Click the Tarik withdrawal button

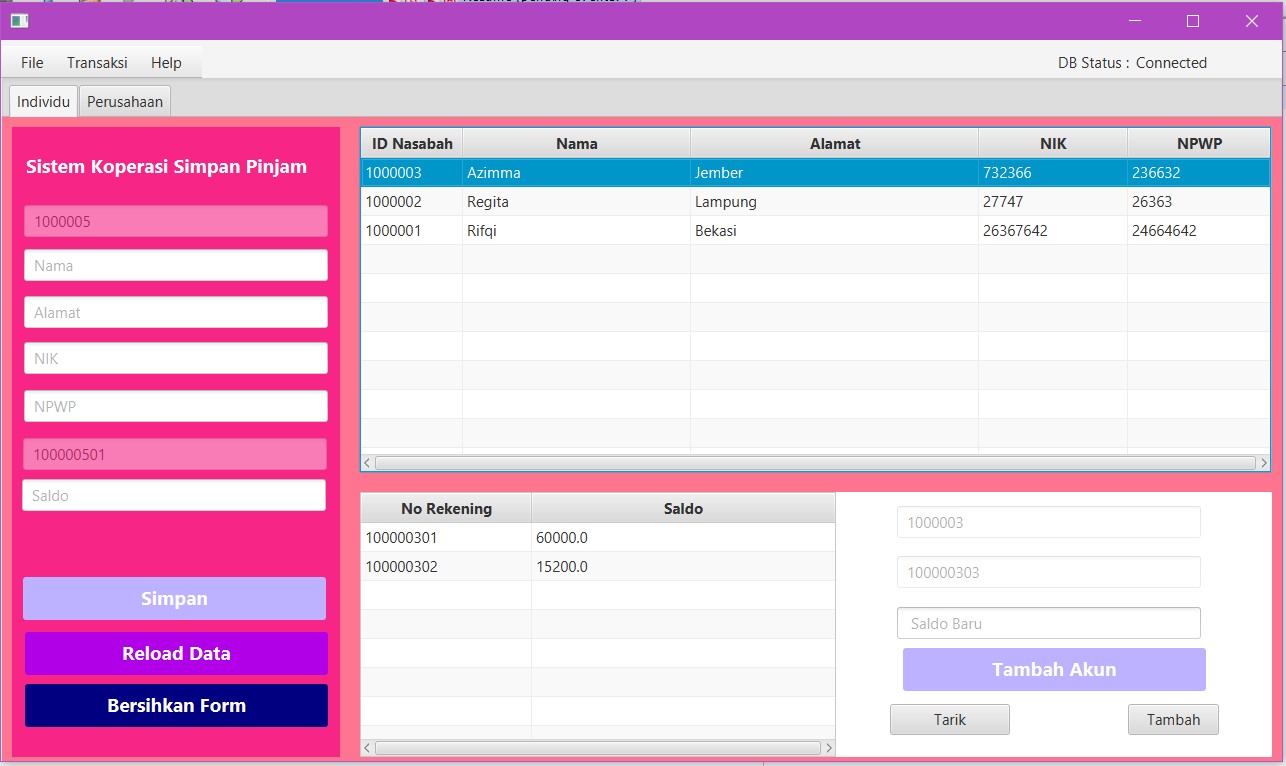click(948, 719)
